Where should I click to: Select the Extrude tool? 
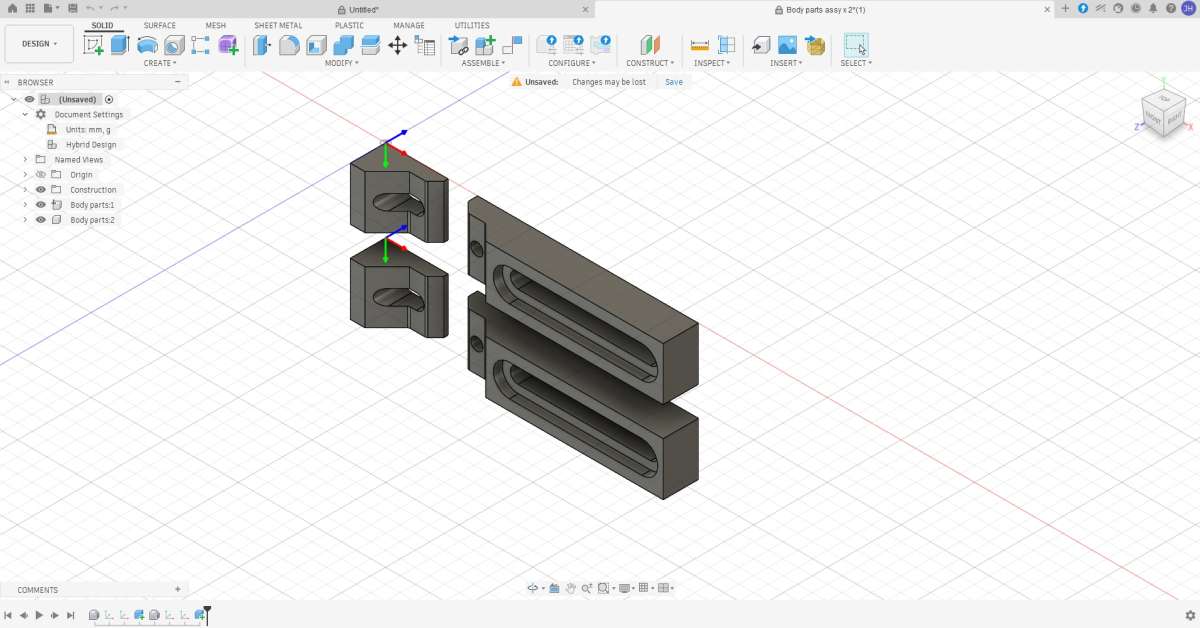(x=120, y=44)
